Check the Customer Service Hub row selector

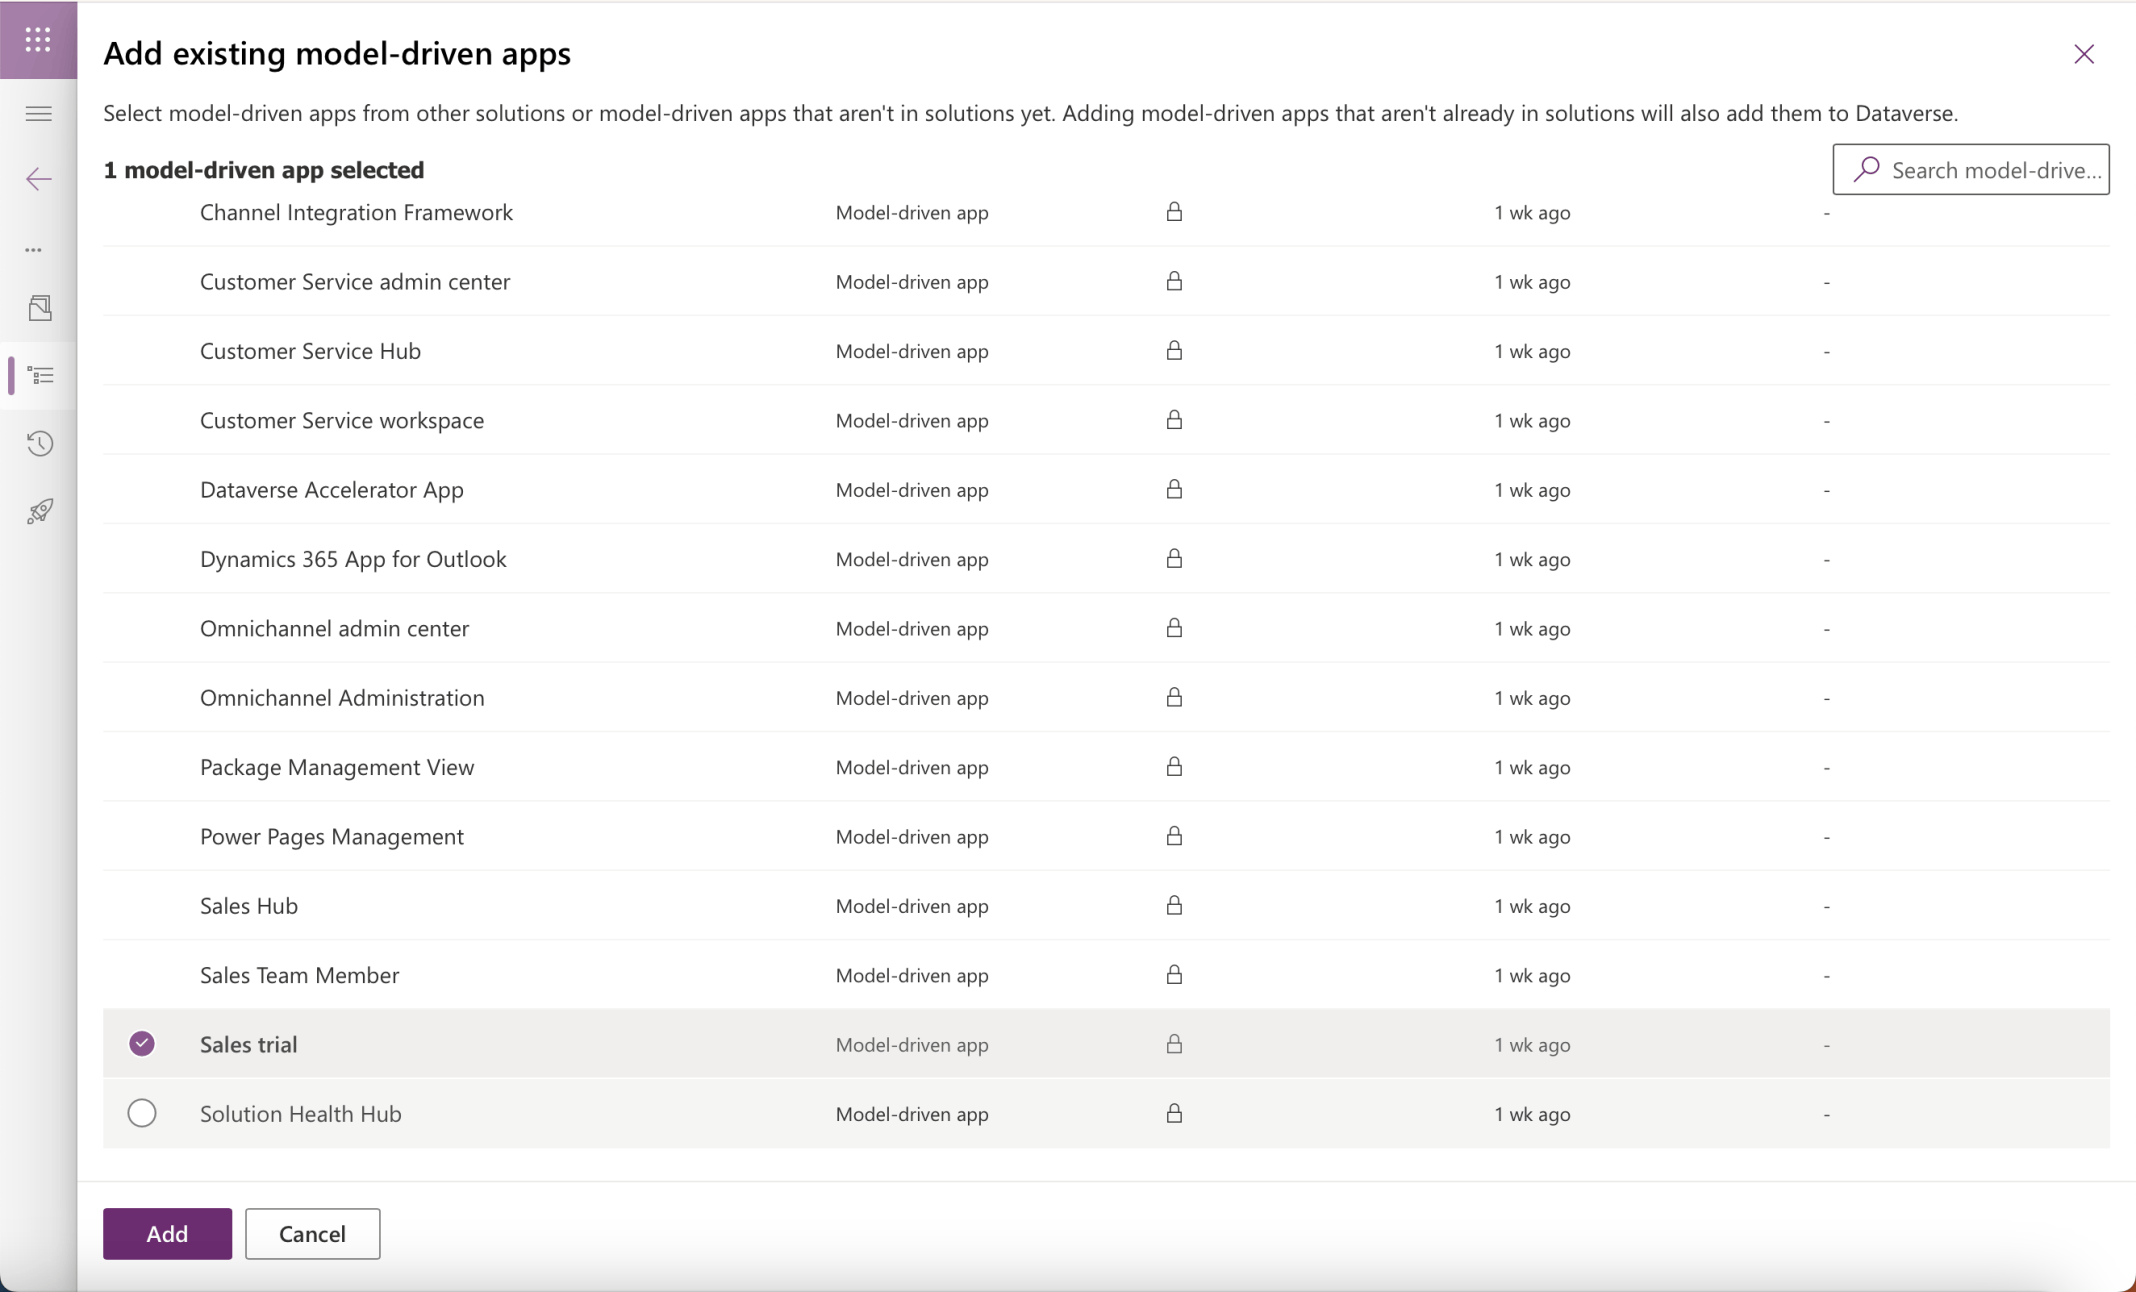pos(142,351)
